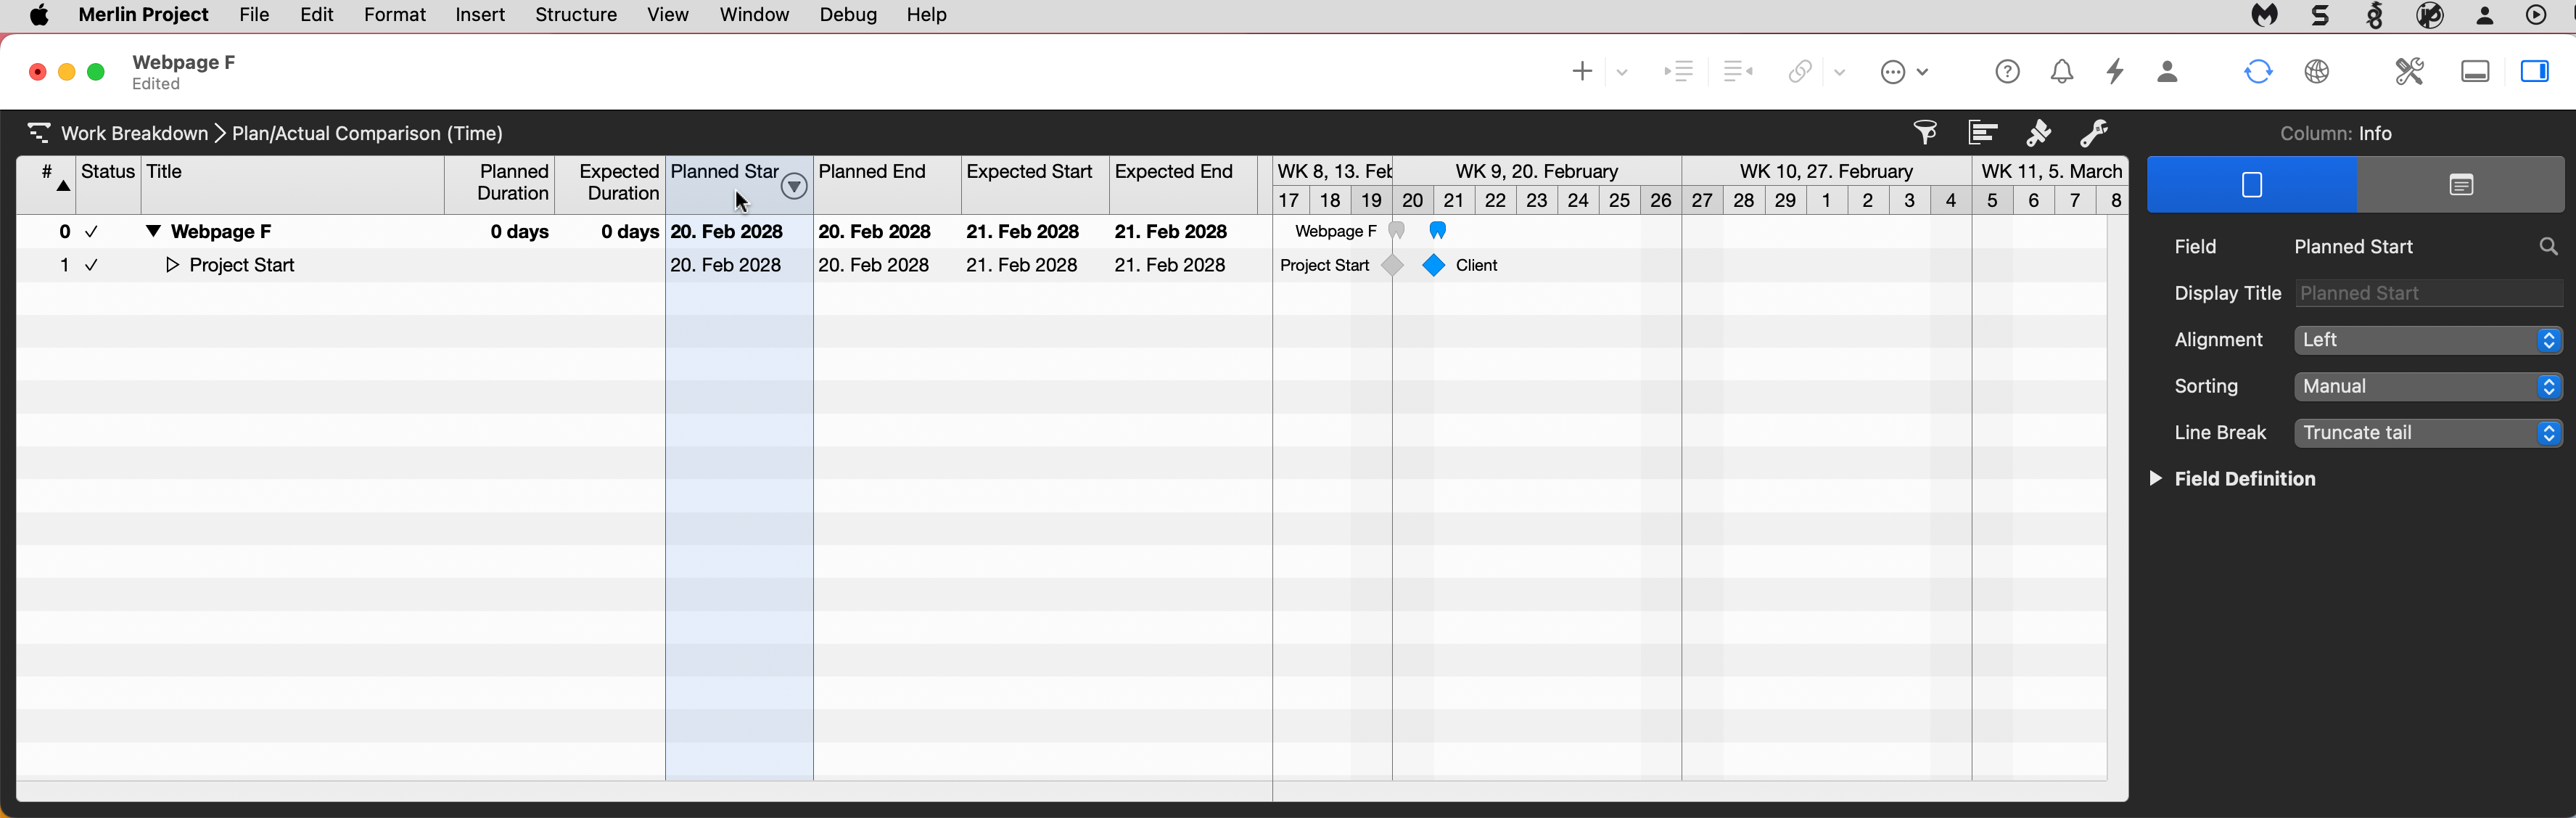The height and width of the screenshot is (818, 2576).
Task: Click the lightning bolt icon
Action: pyautogui.click(x=2115, y=72)
